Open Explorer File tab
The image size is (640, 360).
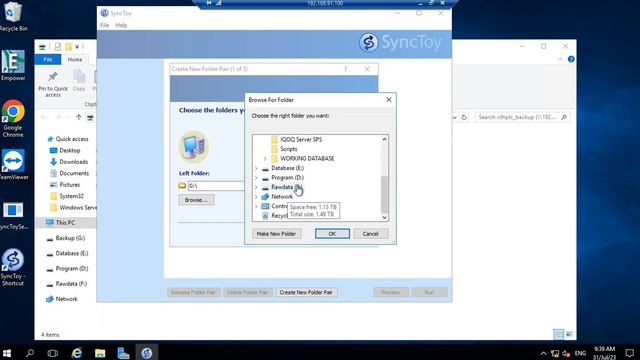click(x=48, y=60)
